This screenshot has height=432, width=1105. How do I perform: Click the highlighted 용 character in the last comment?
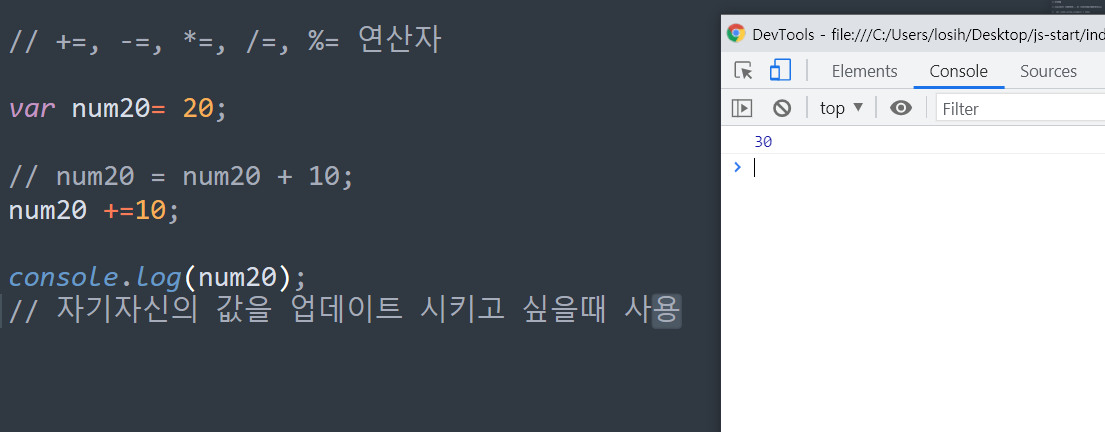[x=667, y=310]
